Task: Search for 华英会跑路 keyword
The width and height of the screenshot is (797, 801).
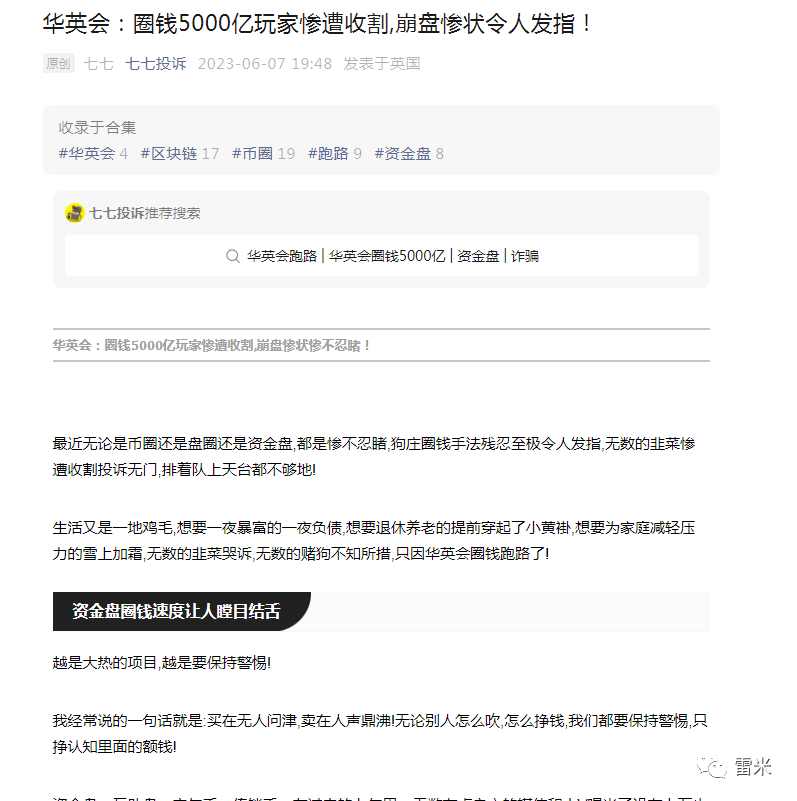Action: [x=282, y=256]
